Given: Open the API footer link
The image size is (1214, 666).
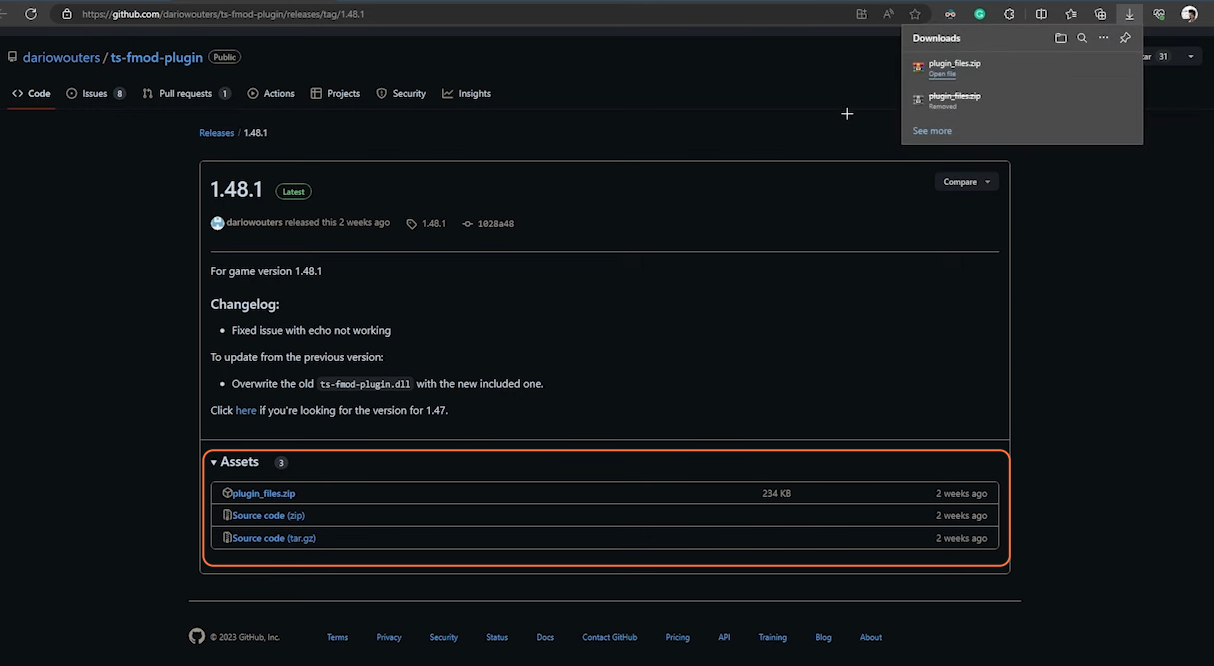Looking at the screenshot, I should point(724,637).
